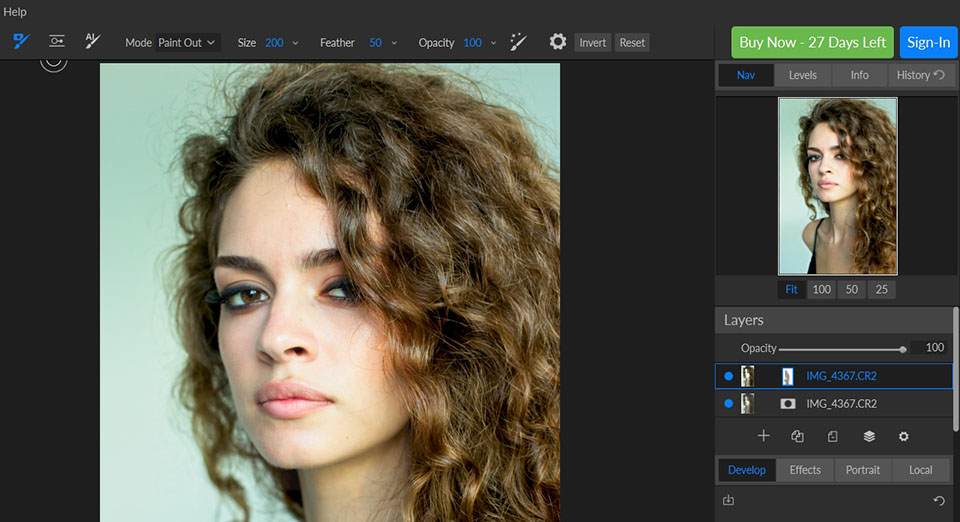
Task: Select the masking bug gradient tool
Action: 57,41
